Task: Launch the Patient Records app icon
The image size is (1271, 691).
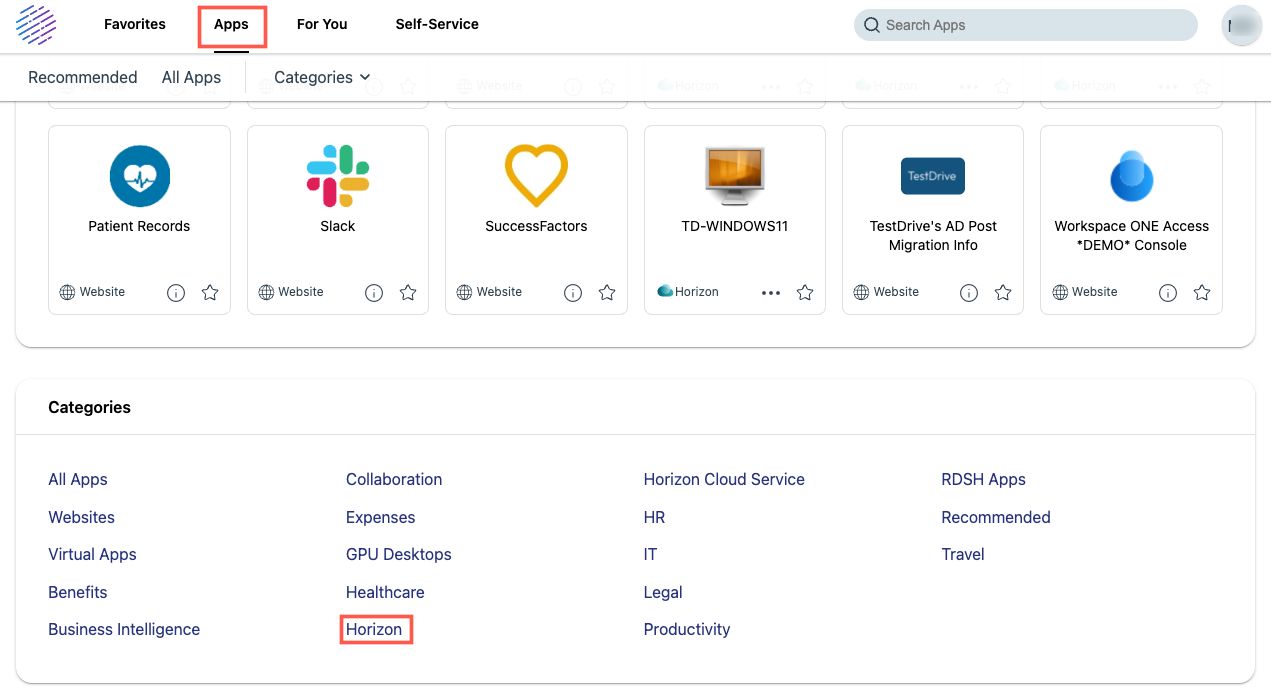Action: pos(139,176)
